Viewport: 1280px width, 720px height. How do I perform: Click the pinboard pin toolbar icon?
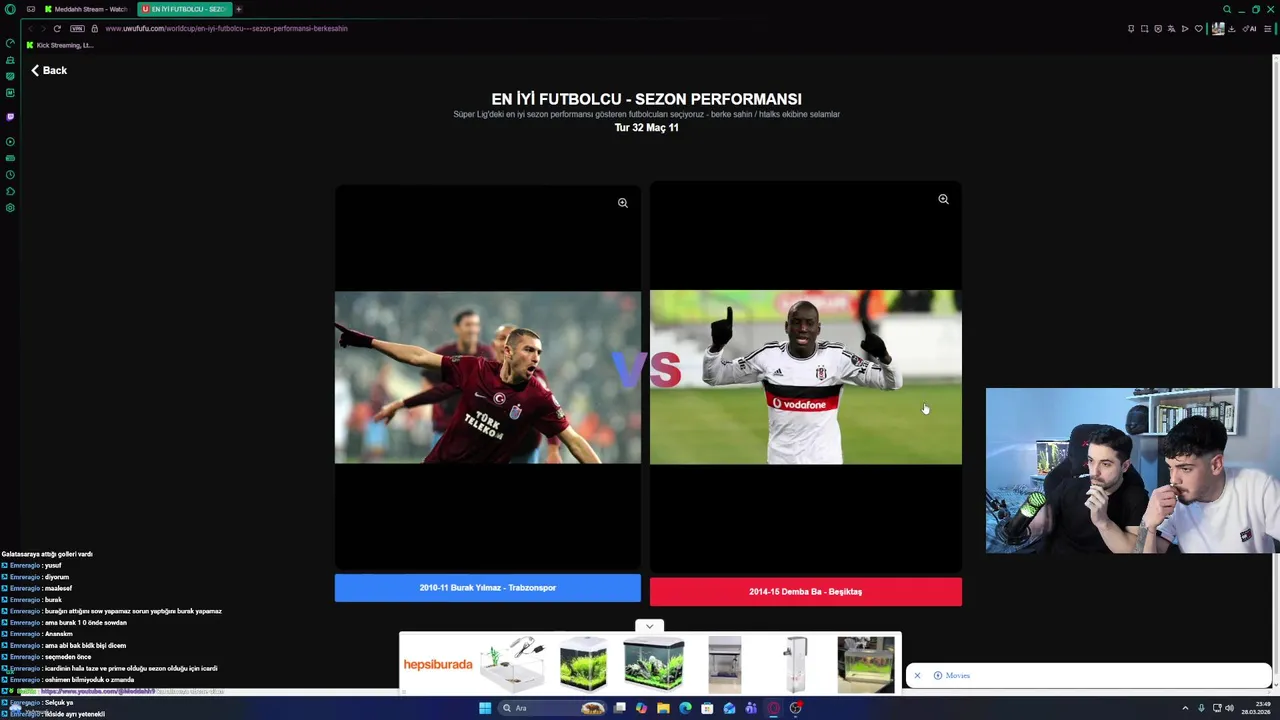[x=1131, y=29]
